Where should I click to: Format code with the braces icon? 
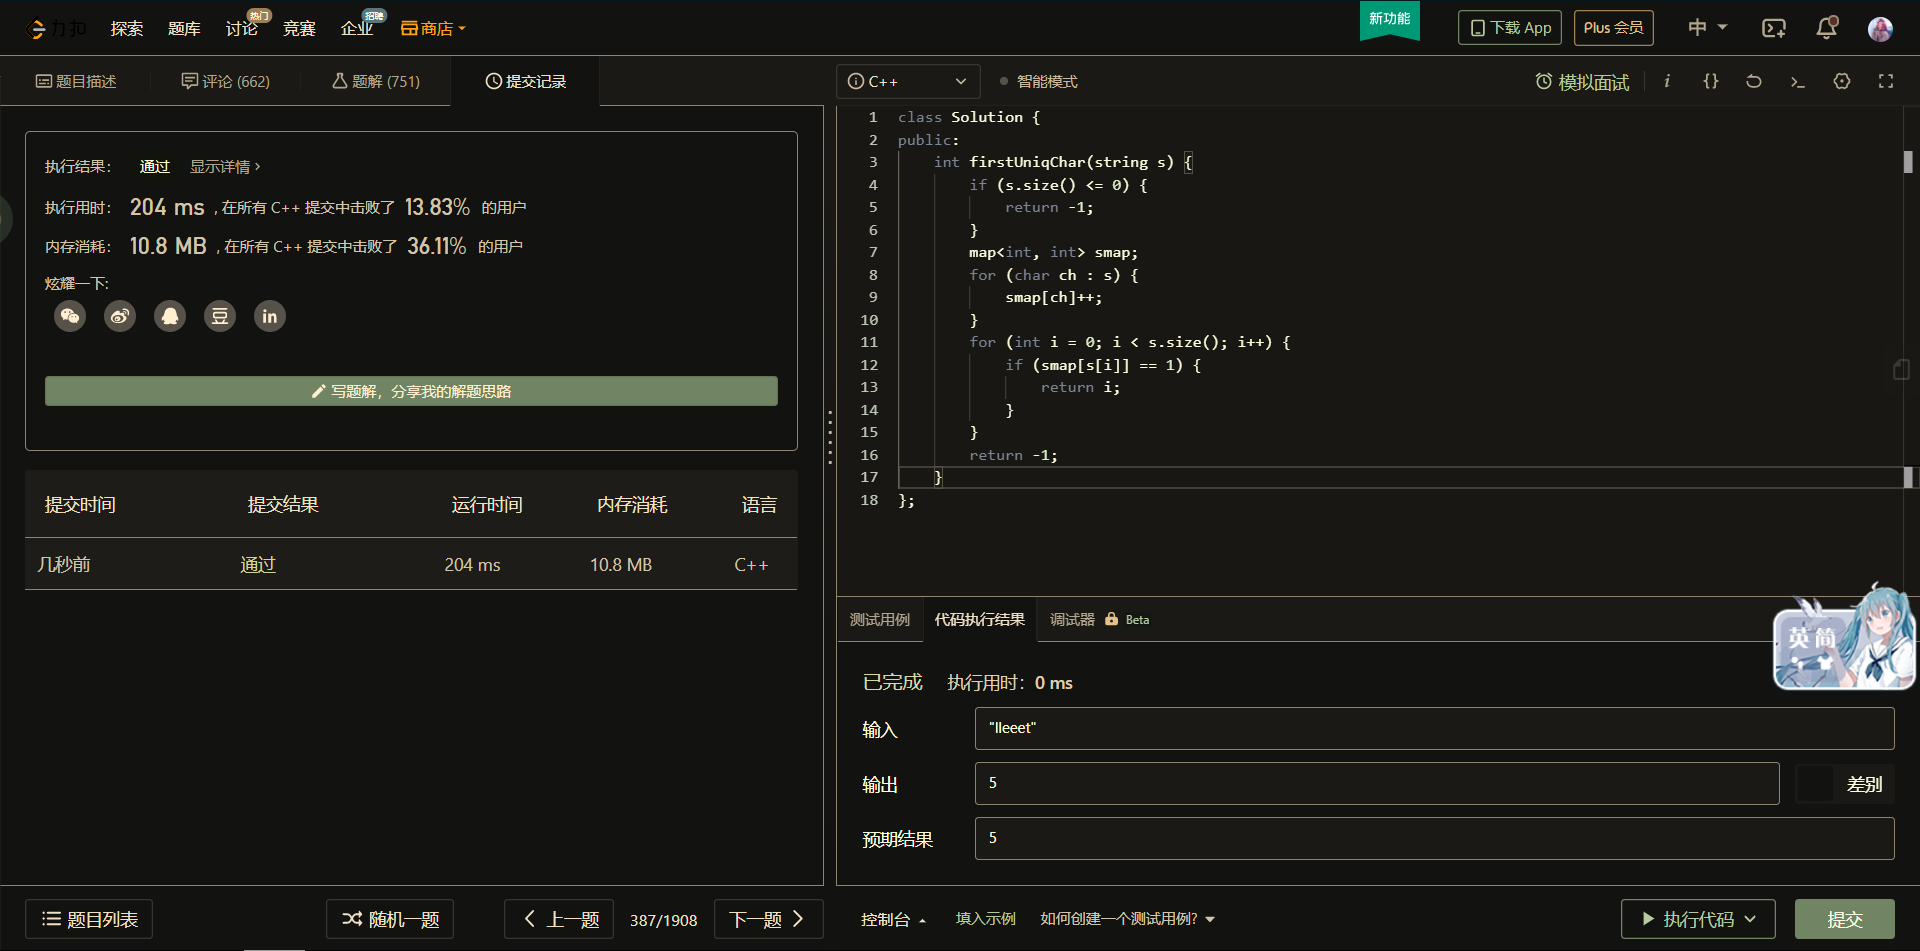click(x=1711, y=81)
